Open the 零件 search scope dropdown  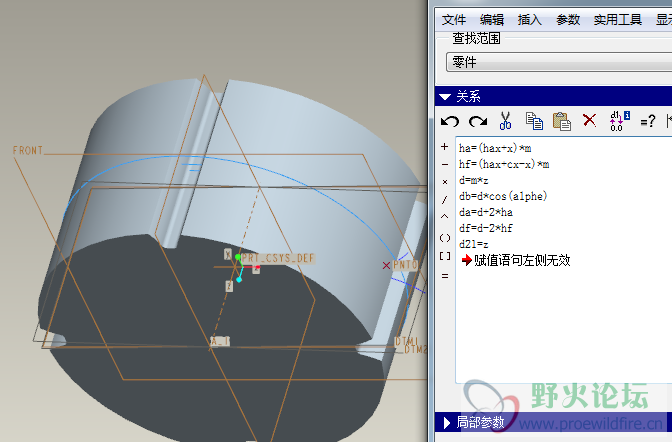[559, 62]
